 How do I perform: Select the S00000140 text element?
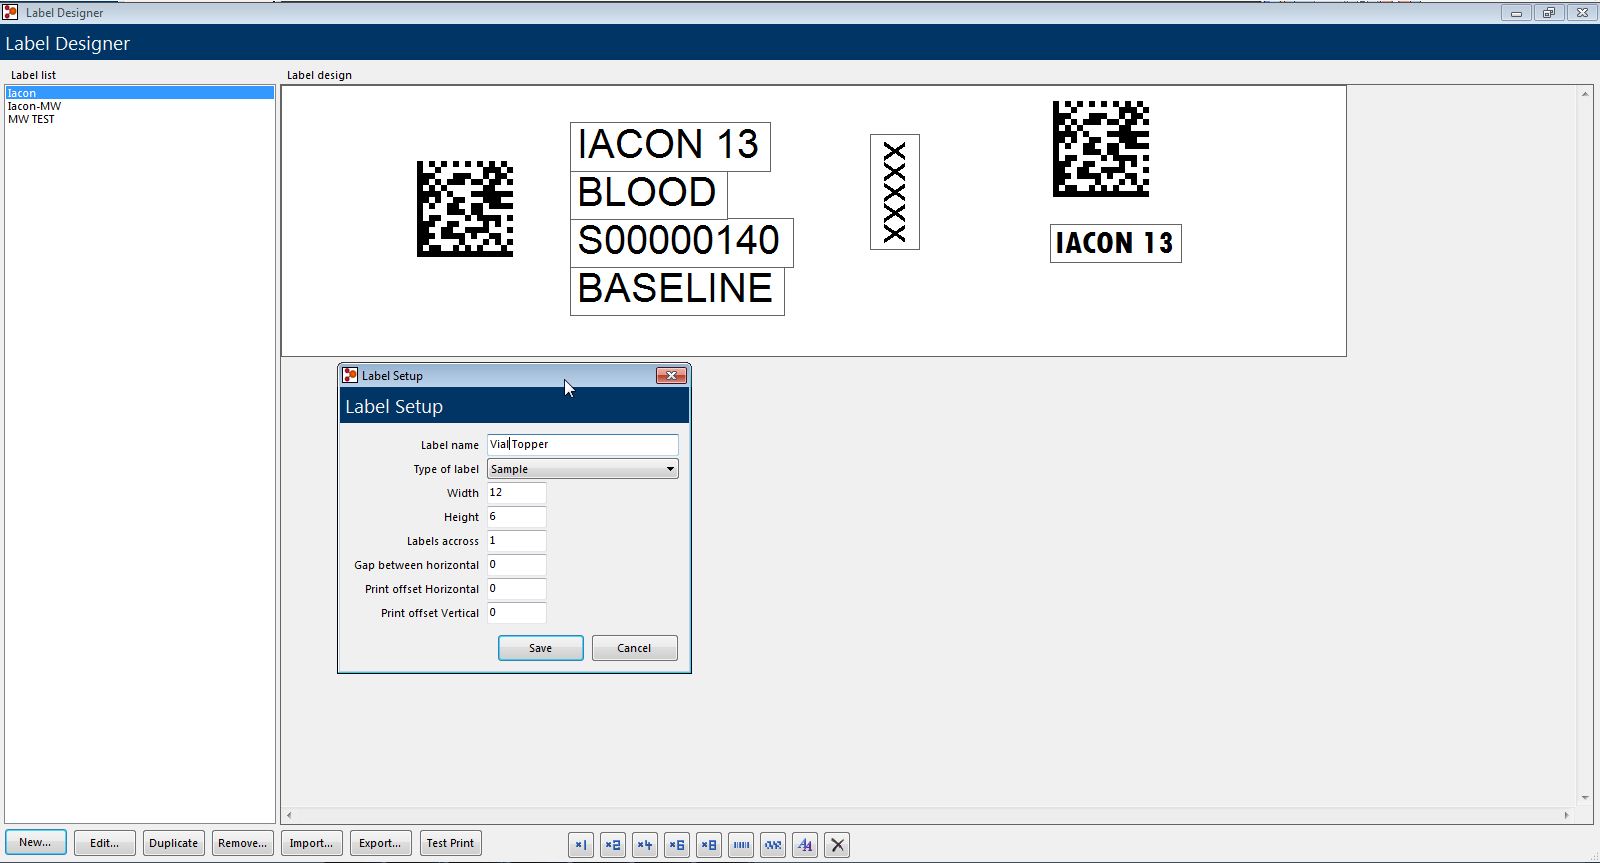coord(681,242)
